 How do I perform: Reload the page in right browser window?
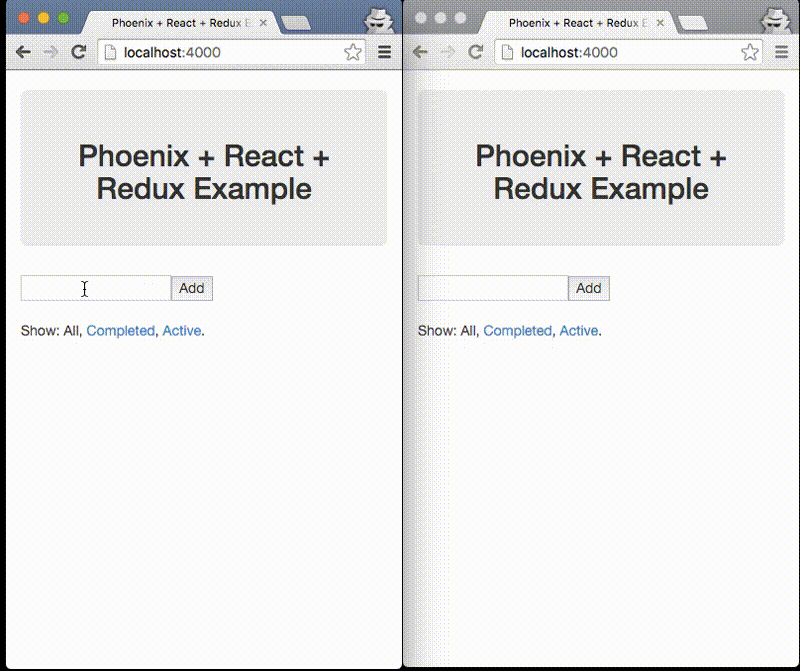(476, 52)
